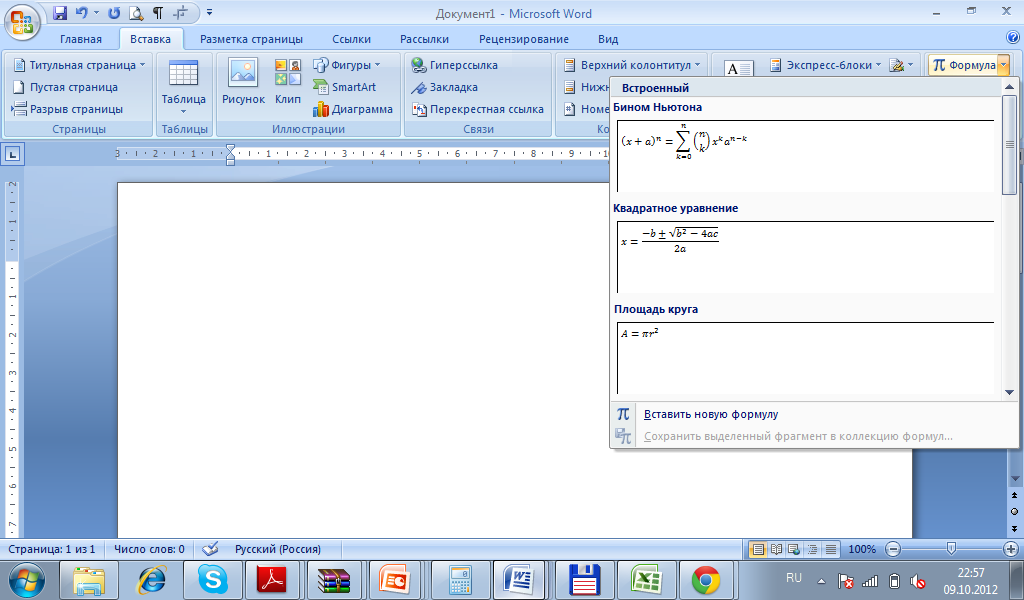Select Web Layout view button
Image resolution: width=1024 pixels, height=600 pixels.
[793, 549]
